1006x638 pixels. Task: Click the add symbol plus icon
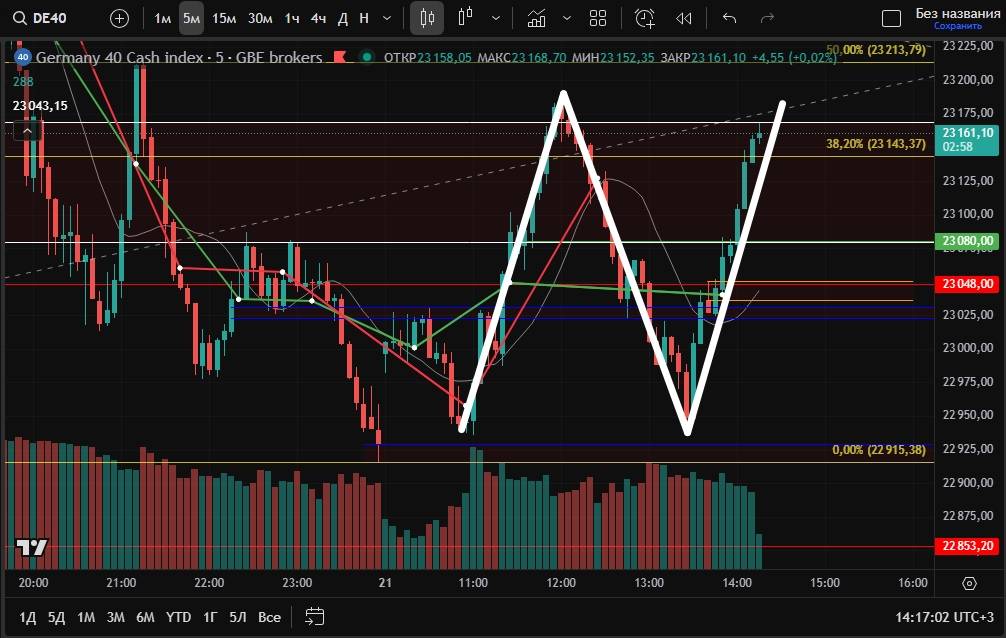point(119,18)
